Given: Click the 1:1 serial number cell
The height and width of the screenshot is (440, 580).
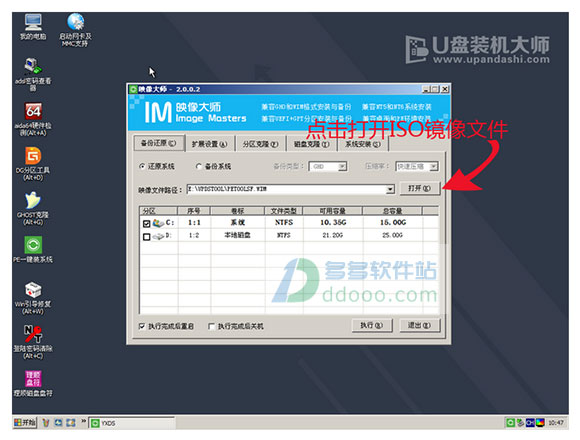Looking at the screenshot, I should 194,223.
